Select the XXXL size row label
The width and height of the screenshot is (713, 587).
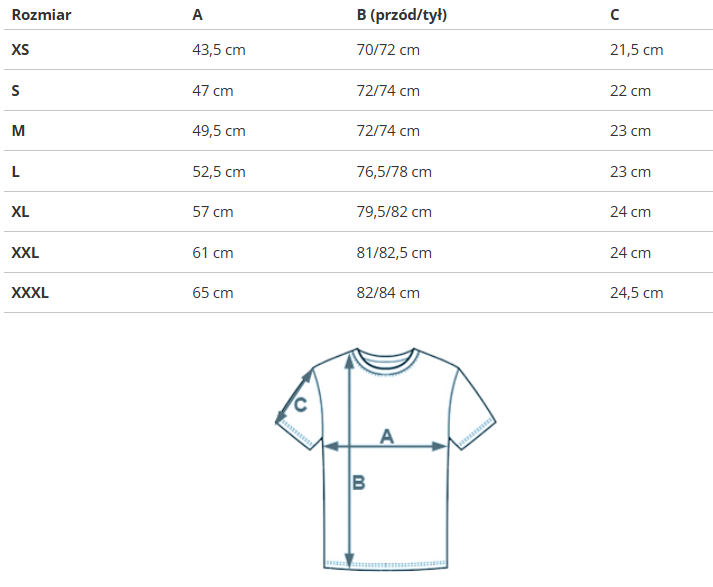tap(30, 293)
